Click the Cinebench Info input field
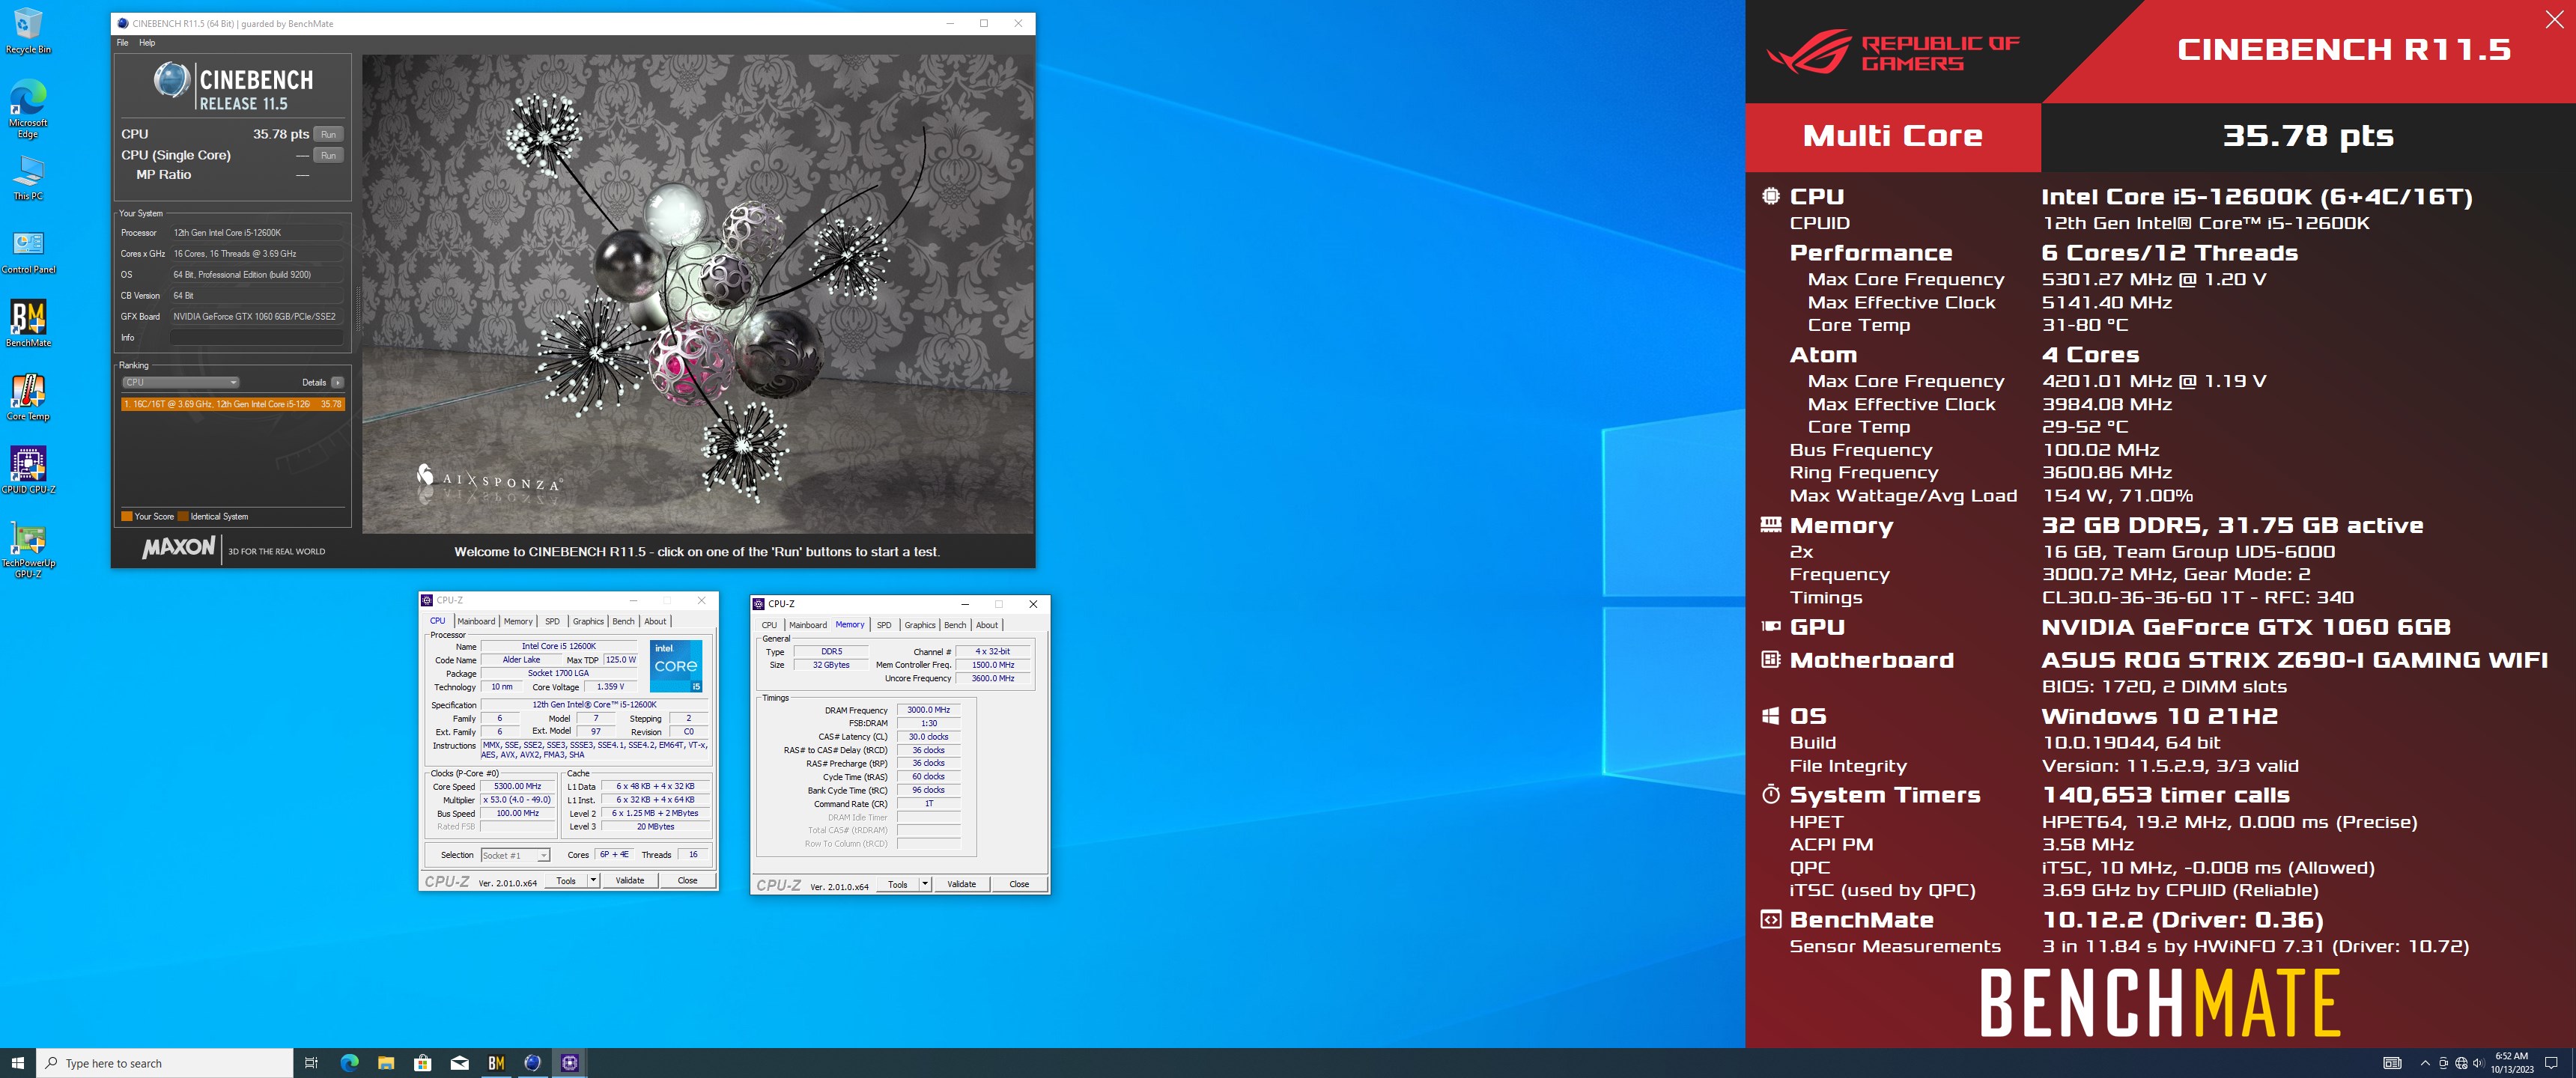The height and width of the screenshot is (1078, 2576). [256, 338]
